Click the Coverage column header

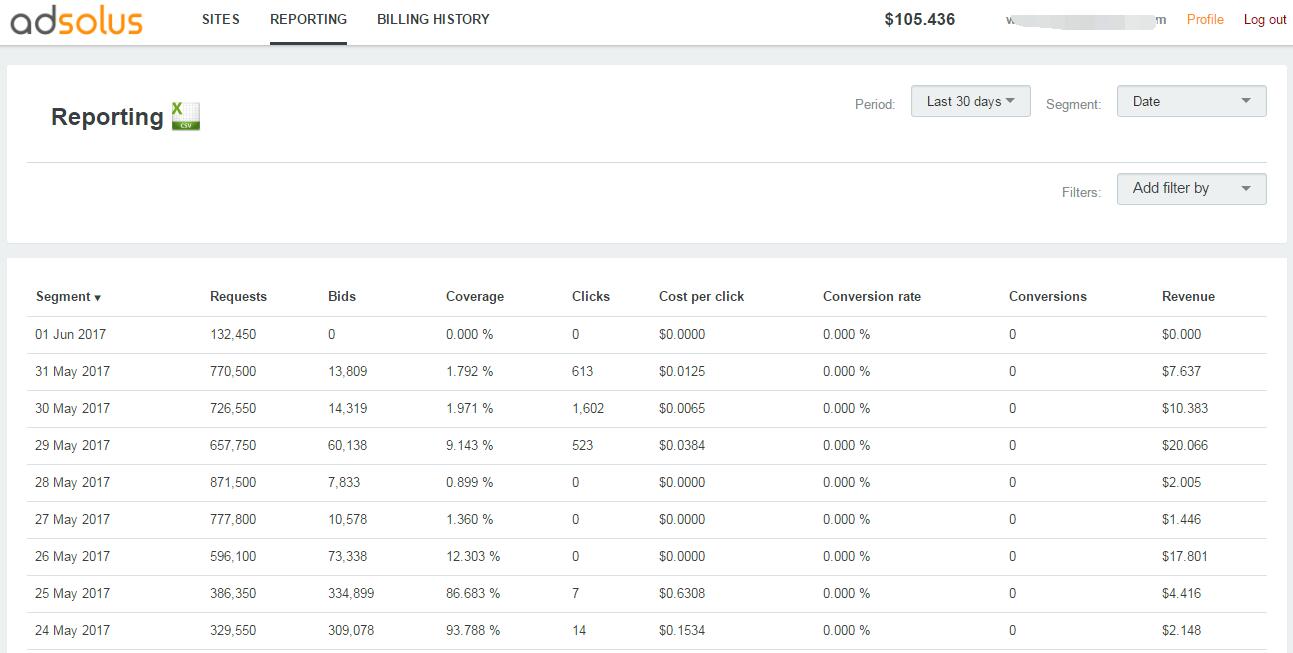click(475, 297)
